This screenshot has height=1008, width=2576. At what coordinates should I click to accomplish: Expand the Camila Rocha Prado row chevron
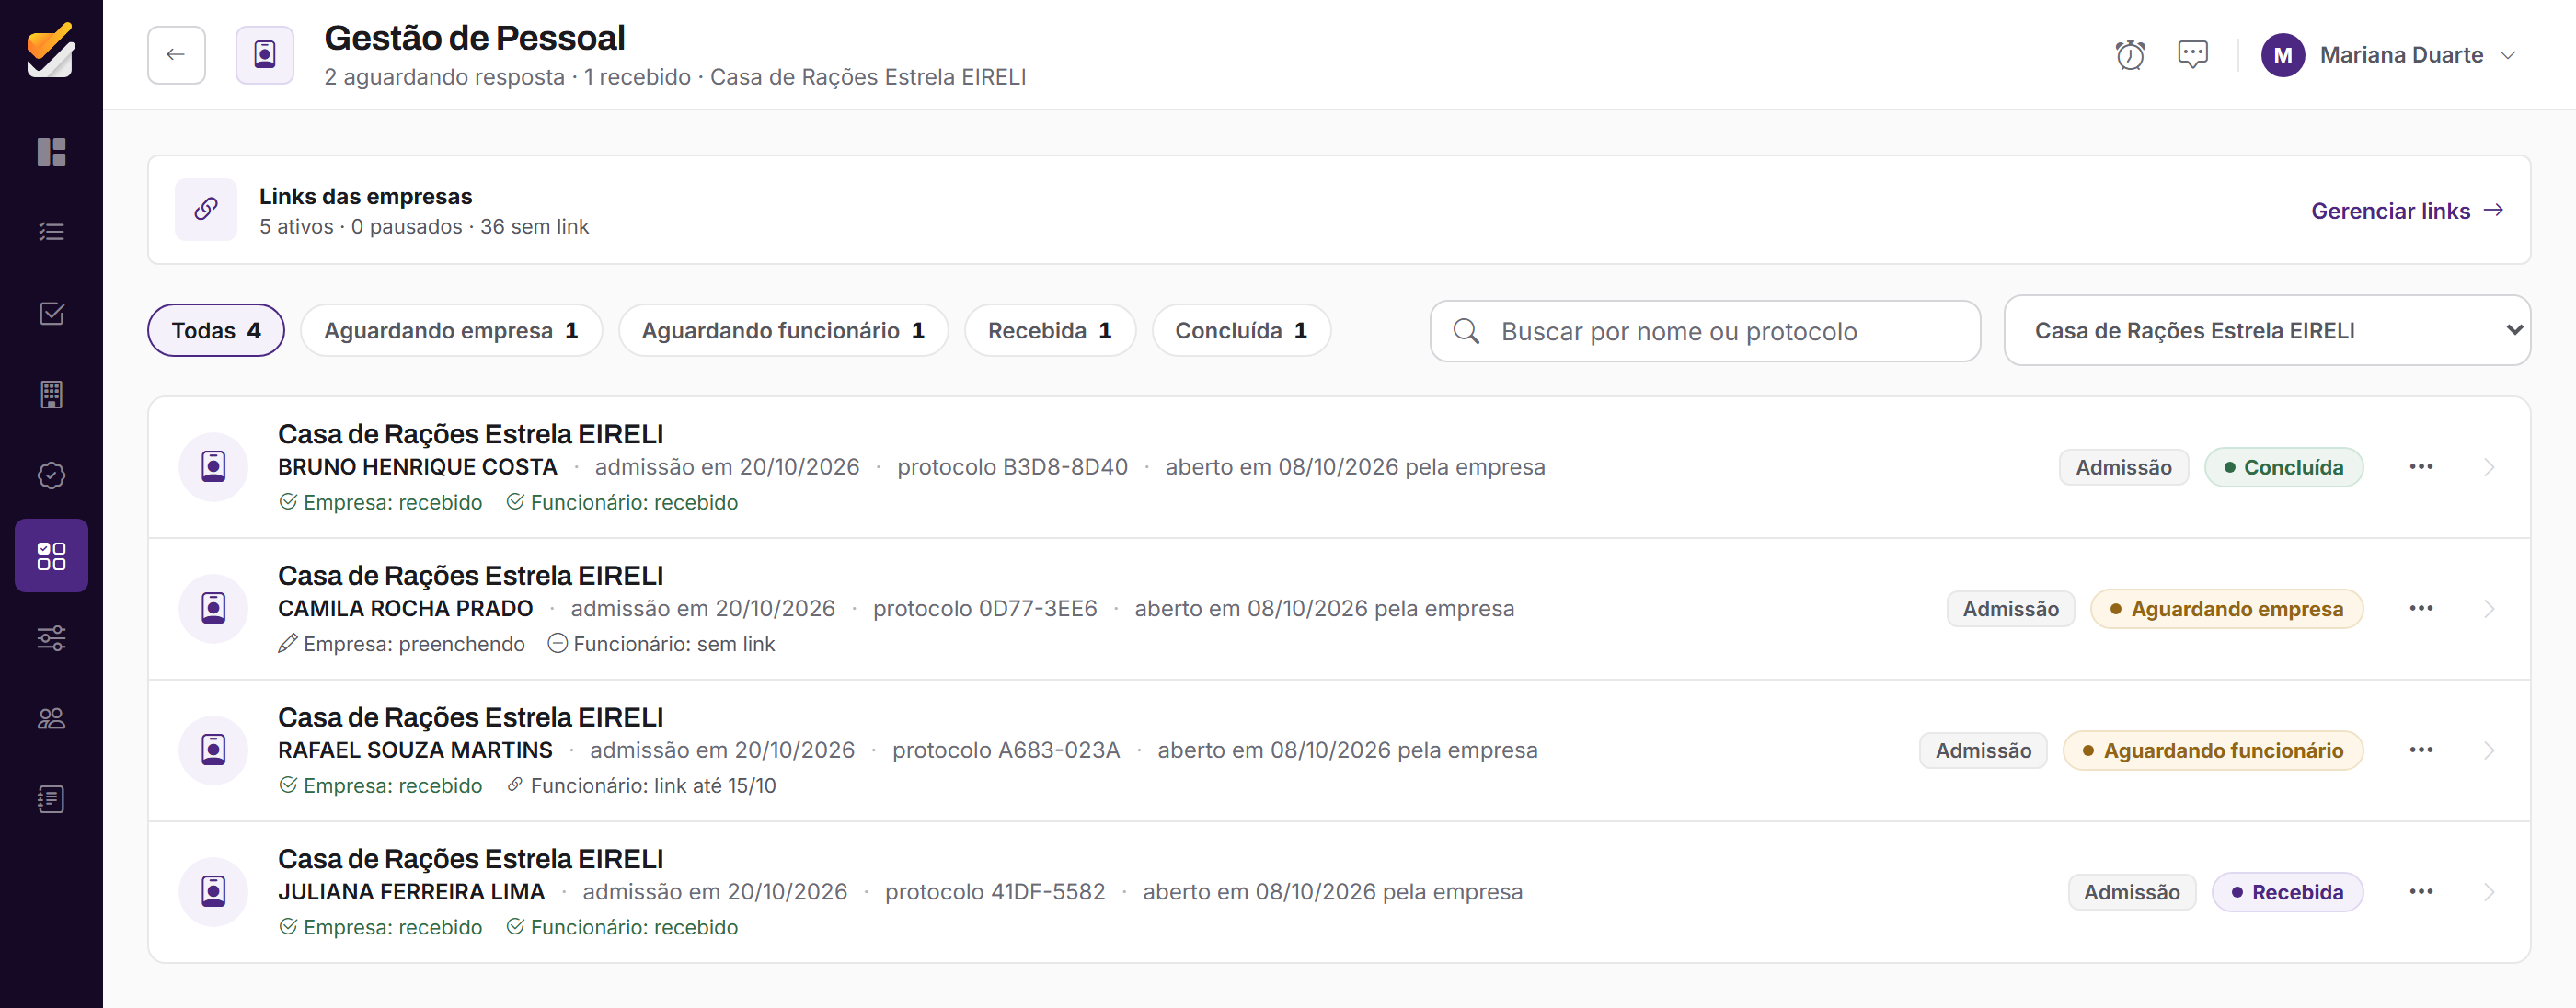[2489, 609]
